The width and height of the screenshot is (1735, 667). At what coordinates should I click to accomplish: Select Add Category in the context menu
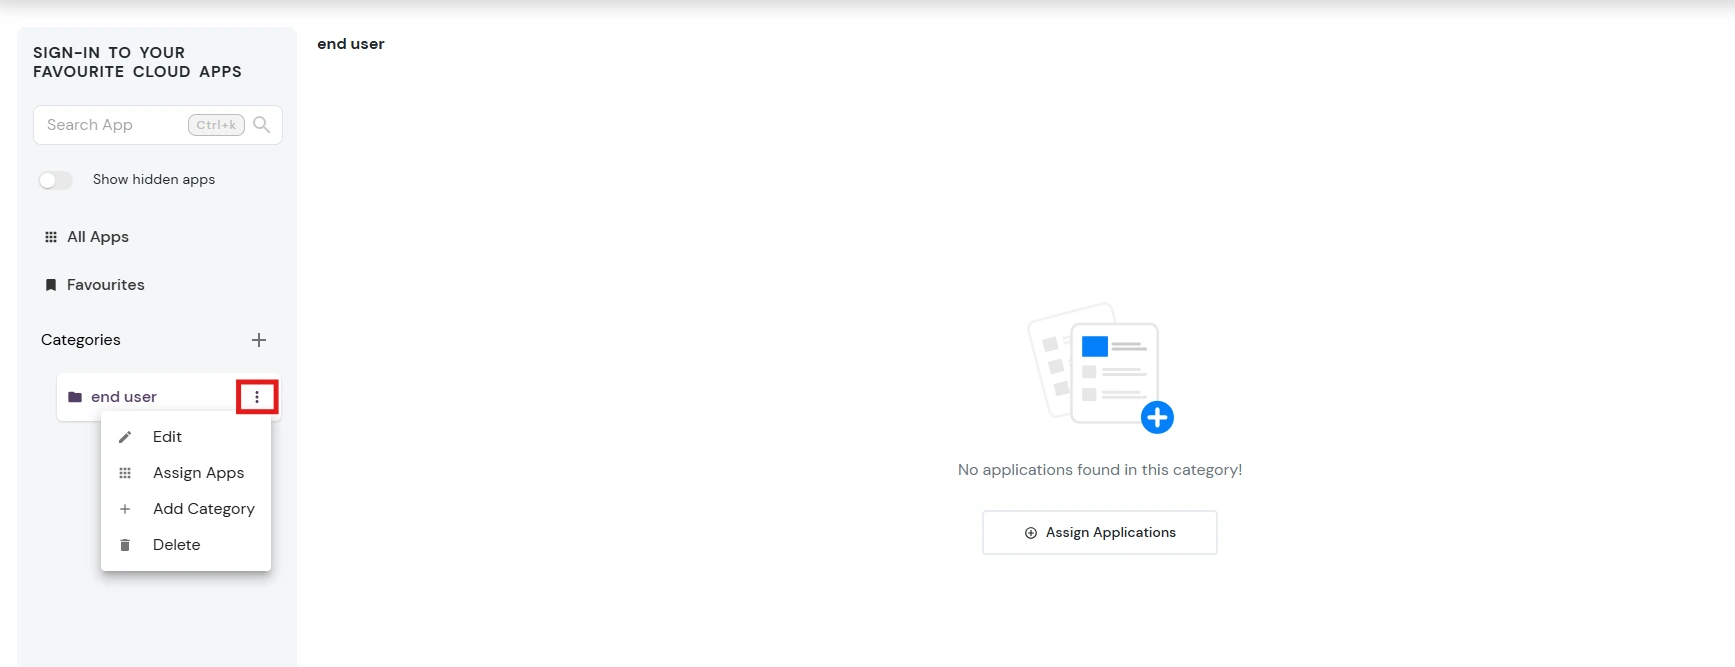pos(203,509)
